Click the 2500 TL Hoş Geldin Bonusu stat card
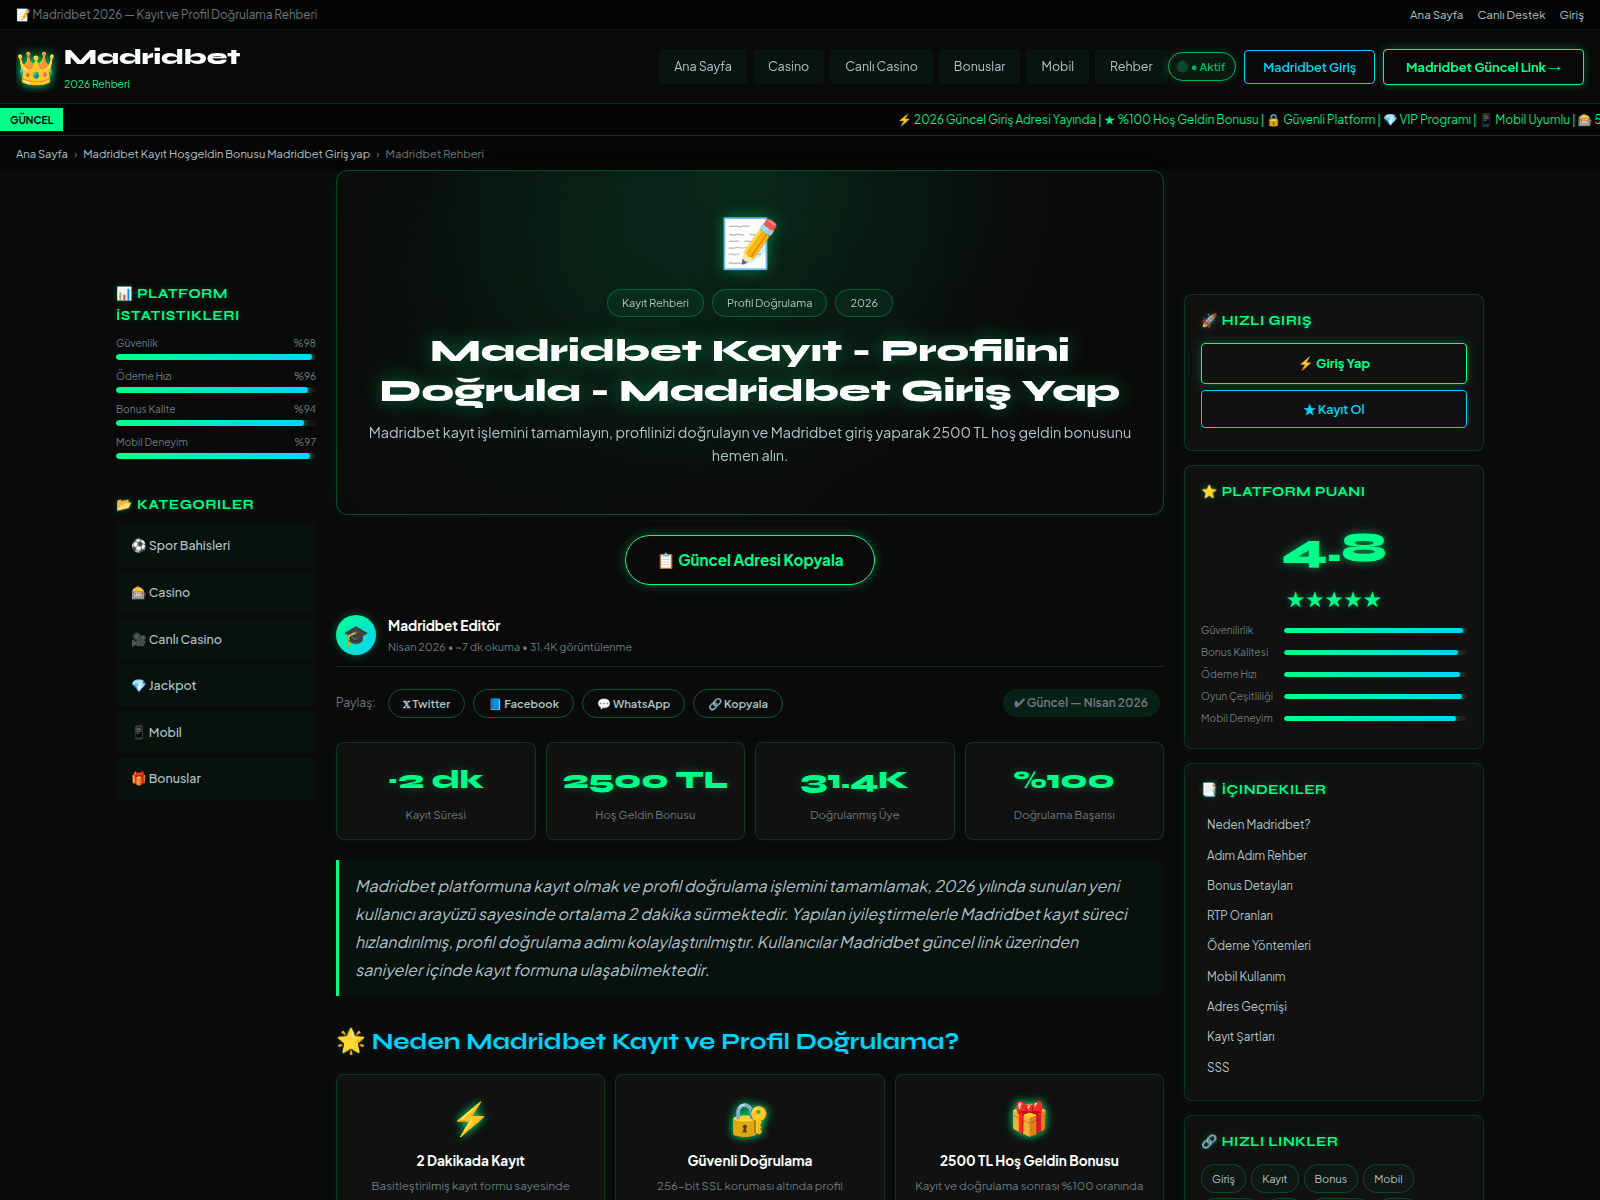 coord(645,790)
